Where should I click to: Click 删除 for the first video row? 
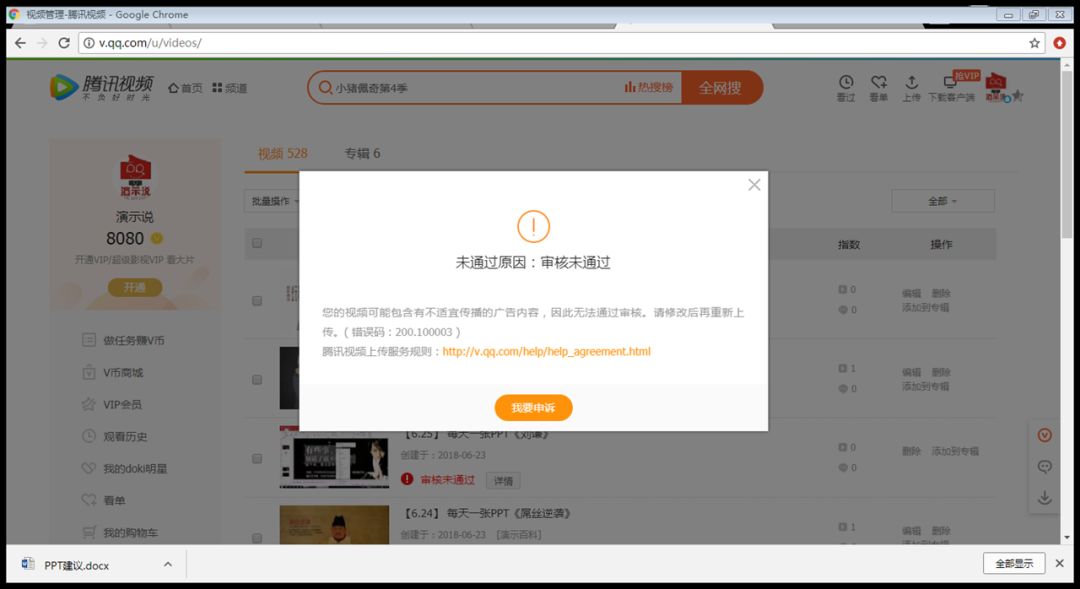point(941,293)
